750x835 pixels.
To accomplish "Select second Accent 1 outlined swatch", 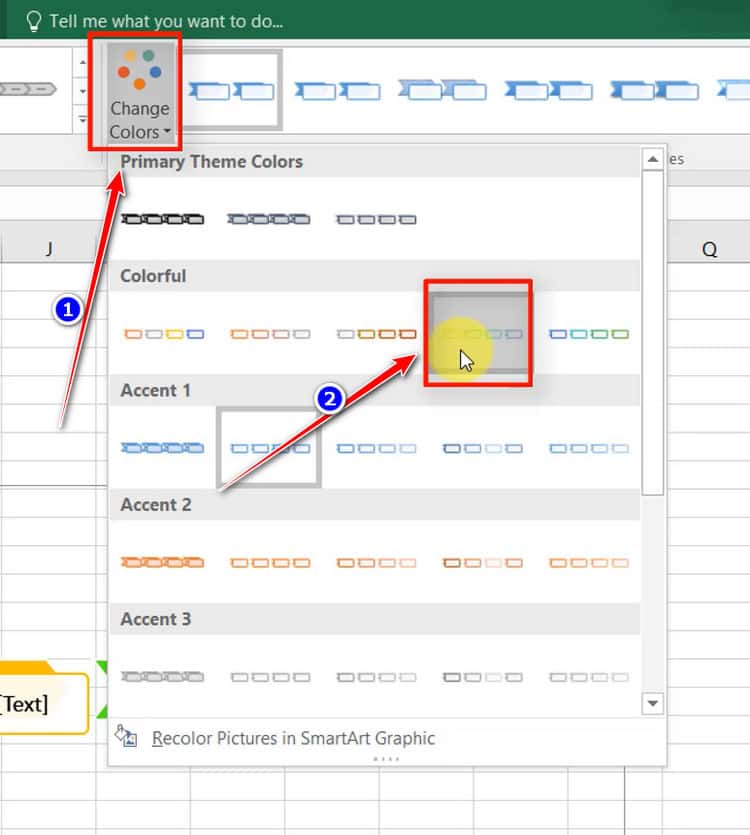I will (x=269, y=447).
